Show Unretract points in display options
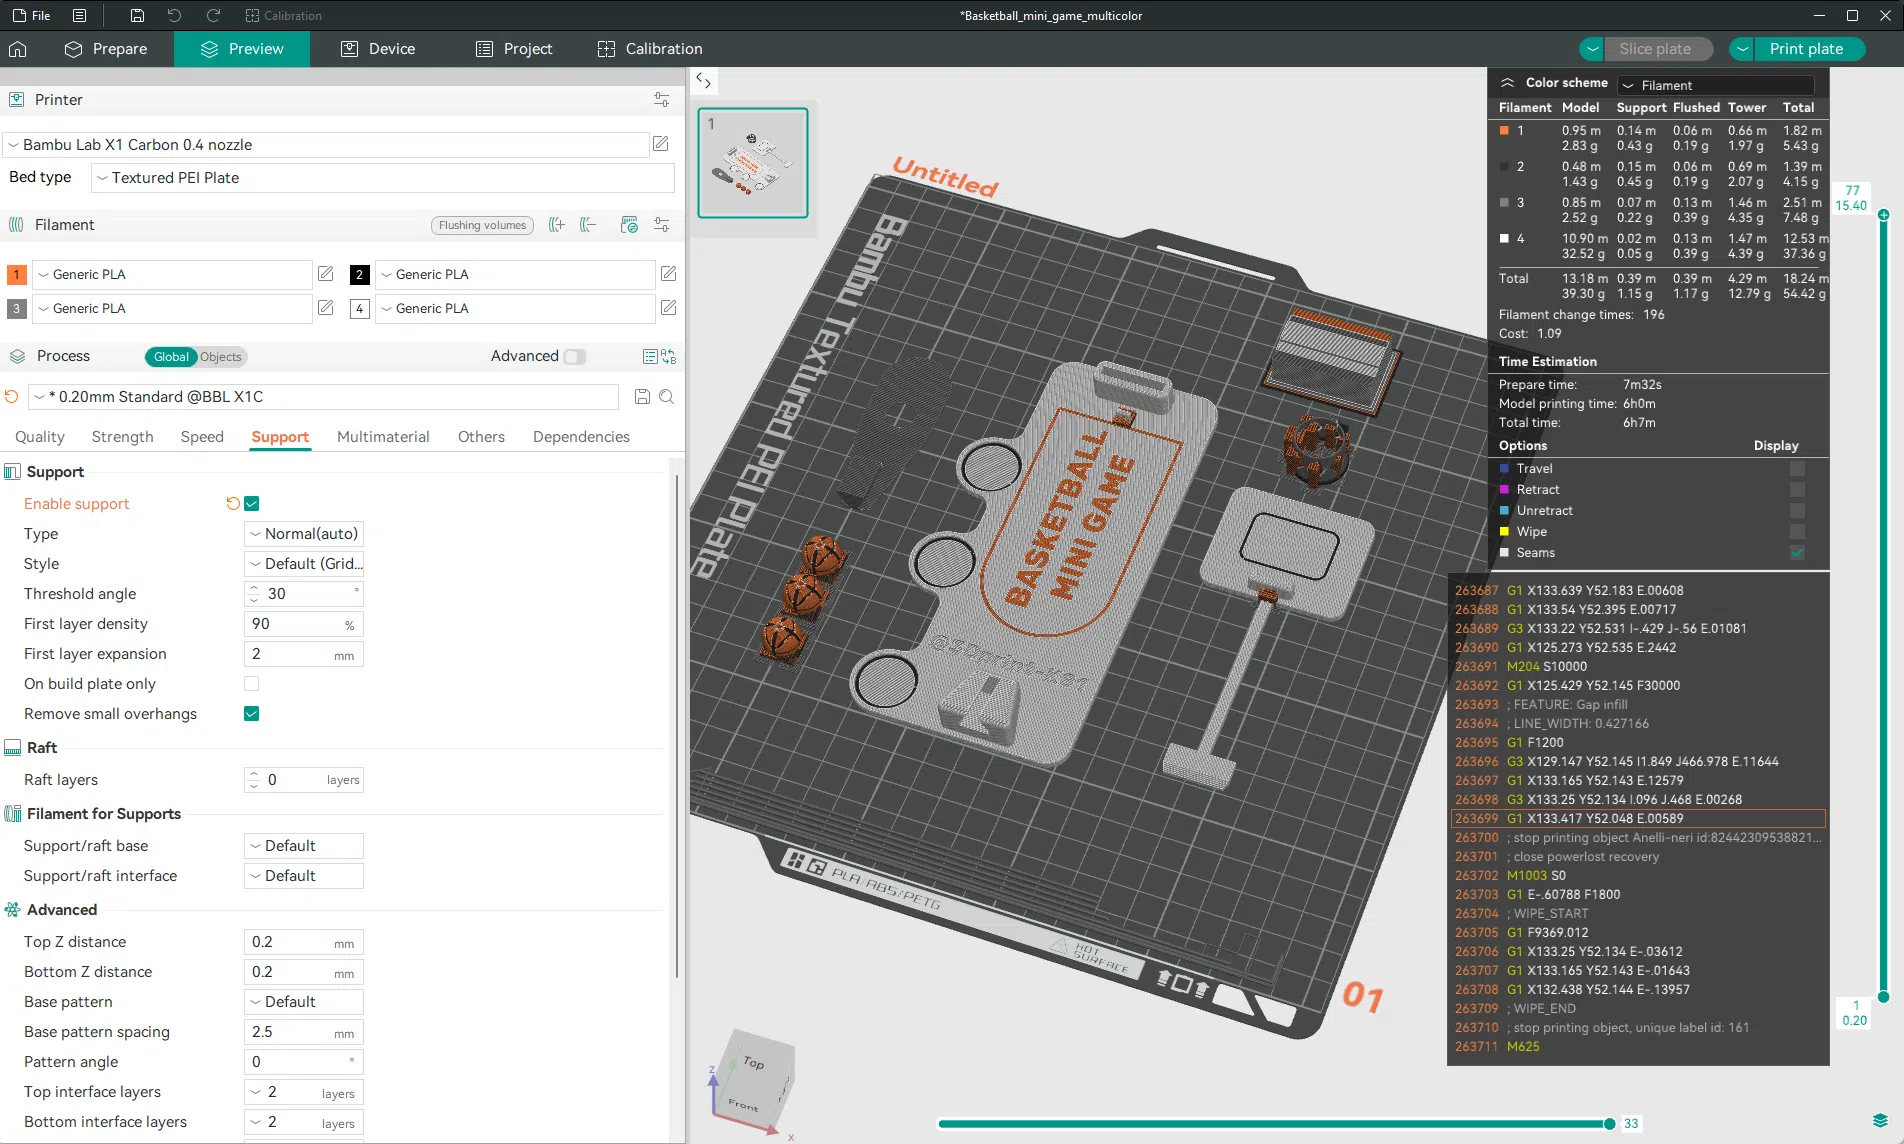This screenshot has height=1144, width=1904. 1797,511
